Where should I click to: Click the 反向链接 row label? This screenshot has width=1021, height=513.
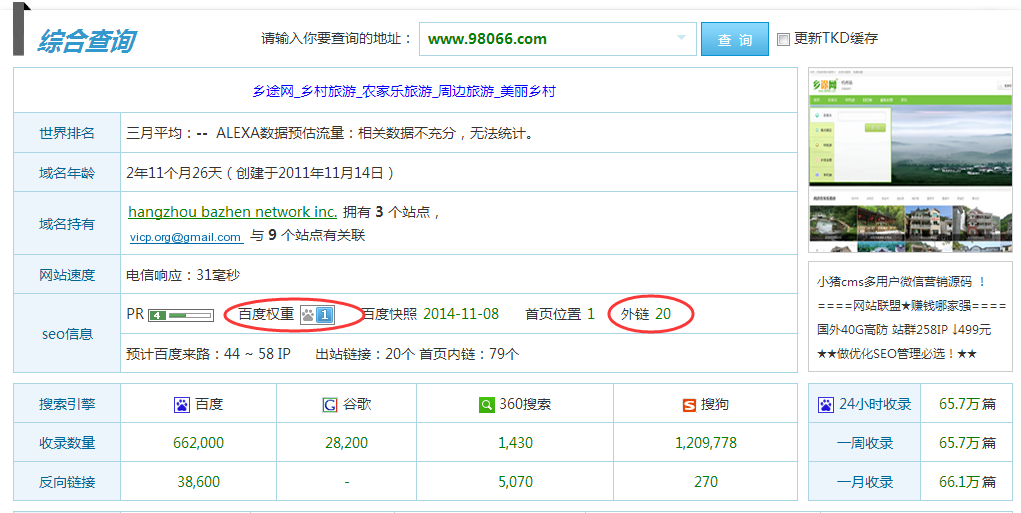(x=67, y=482)
